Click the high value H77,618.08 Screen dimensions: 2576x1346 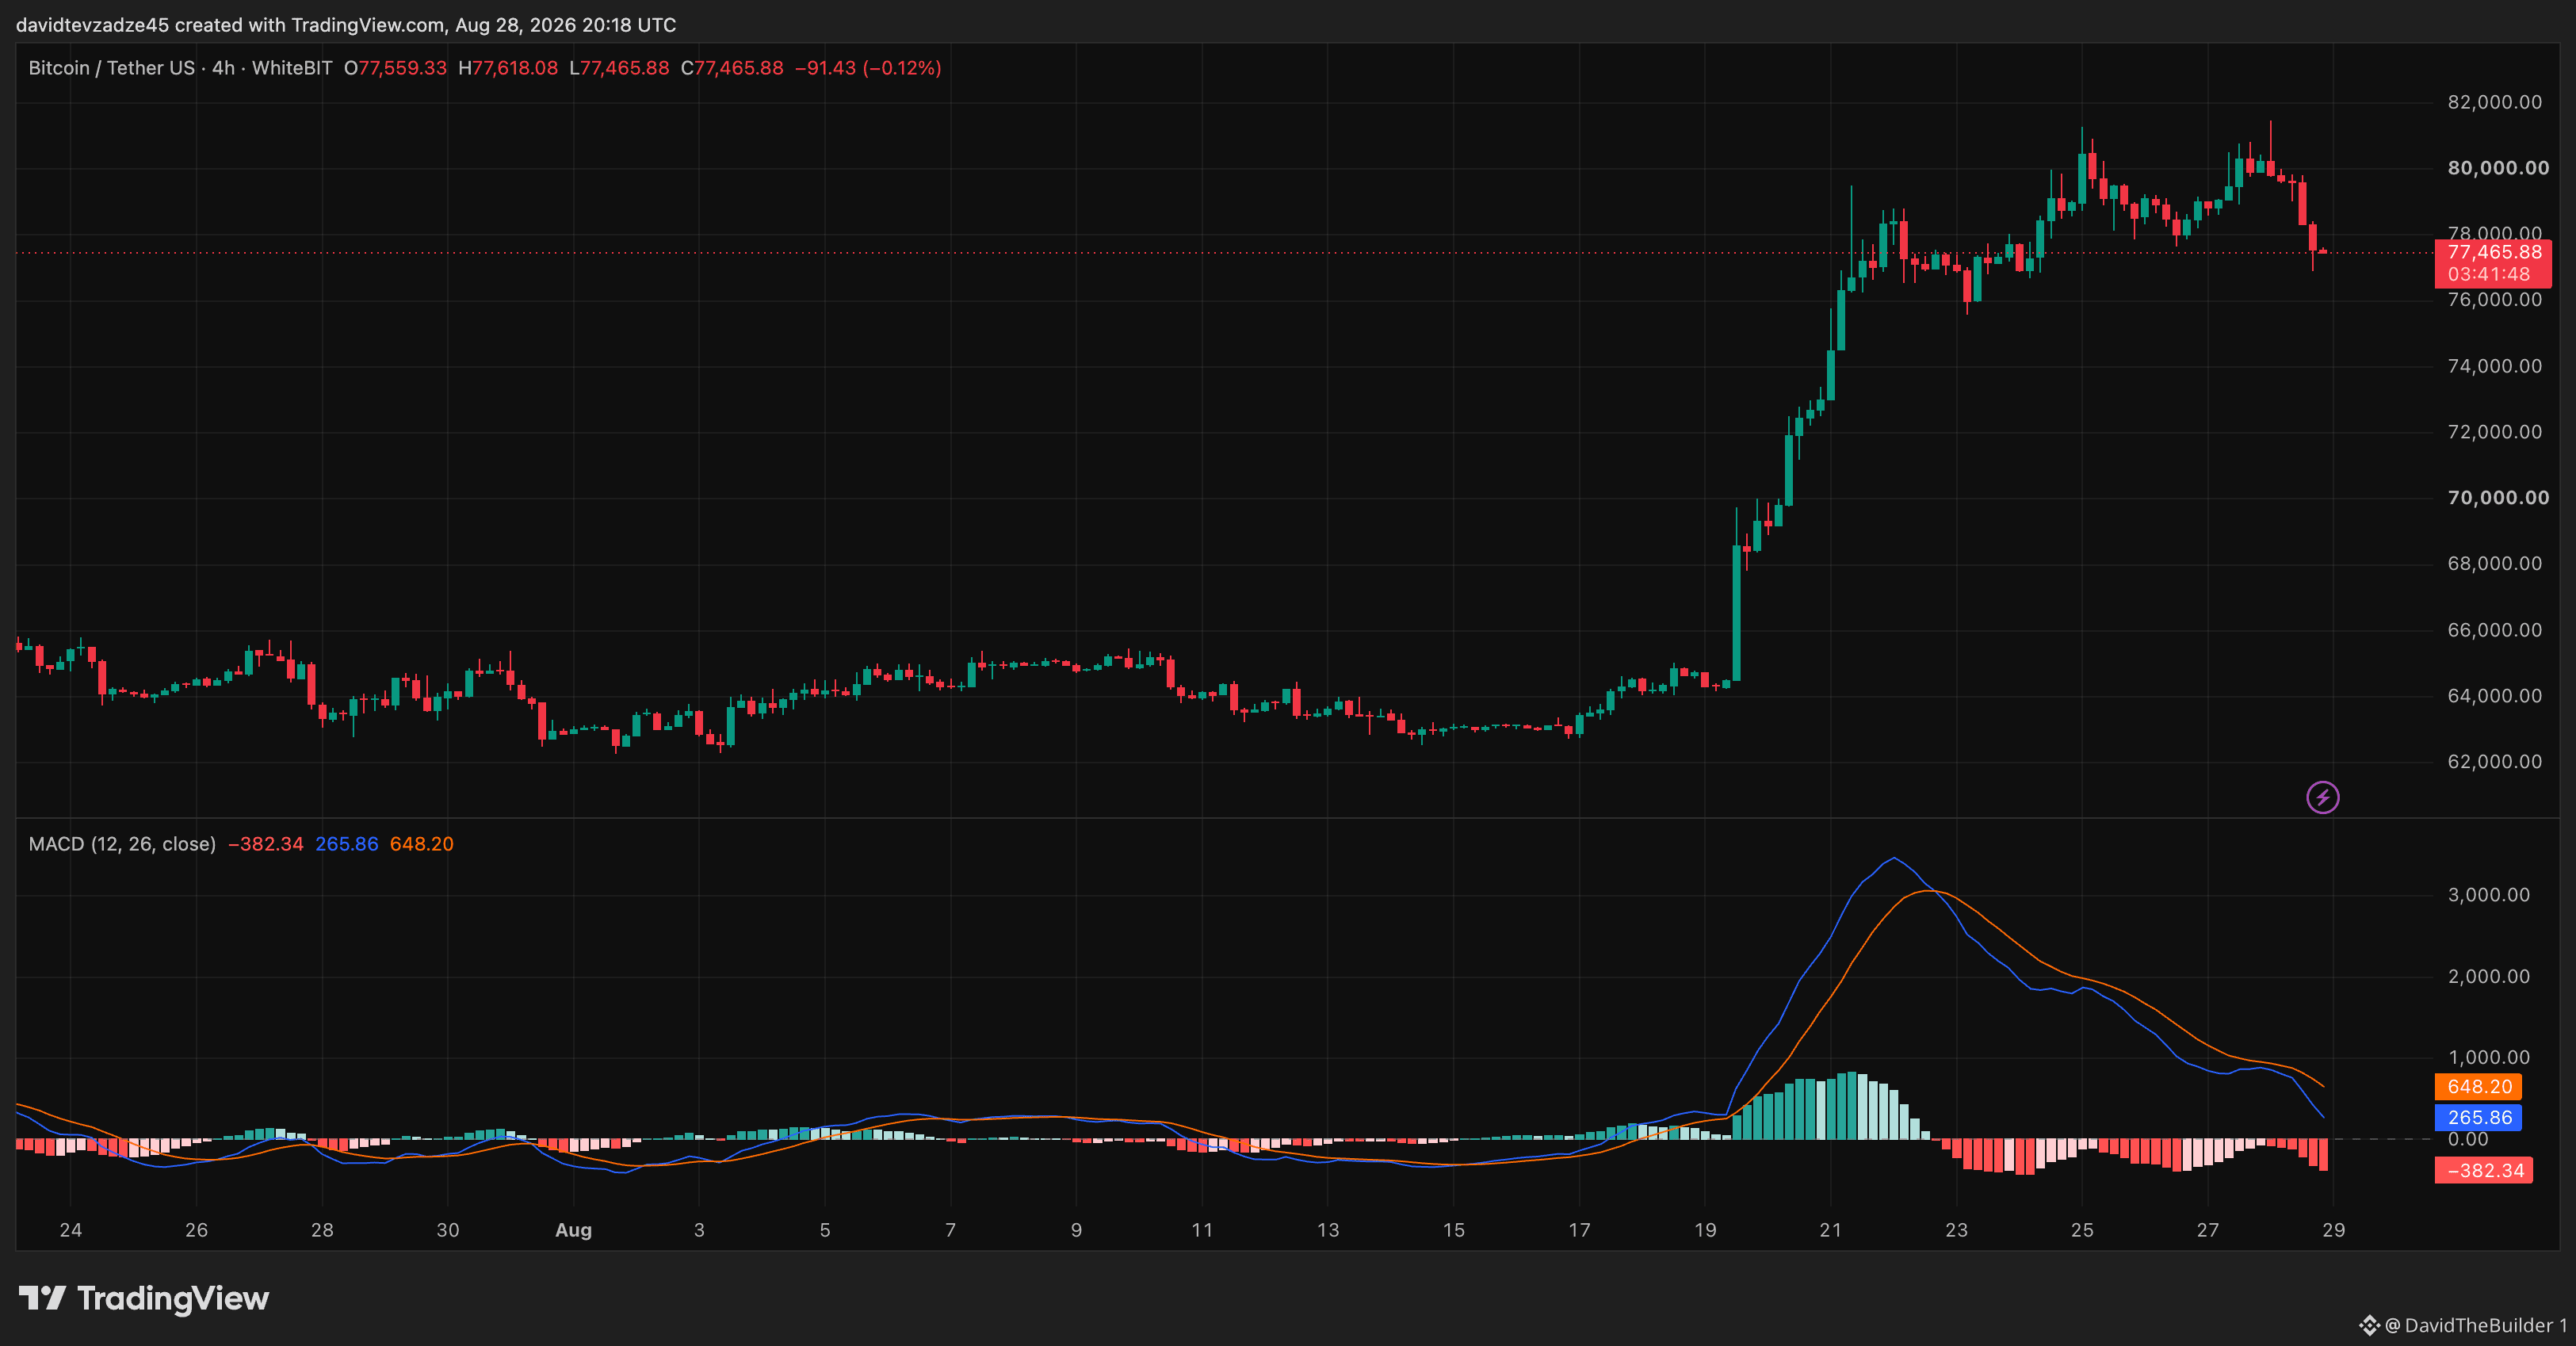pyautogui.click(x=508, y=68)
